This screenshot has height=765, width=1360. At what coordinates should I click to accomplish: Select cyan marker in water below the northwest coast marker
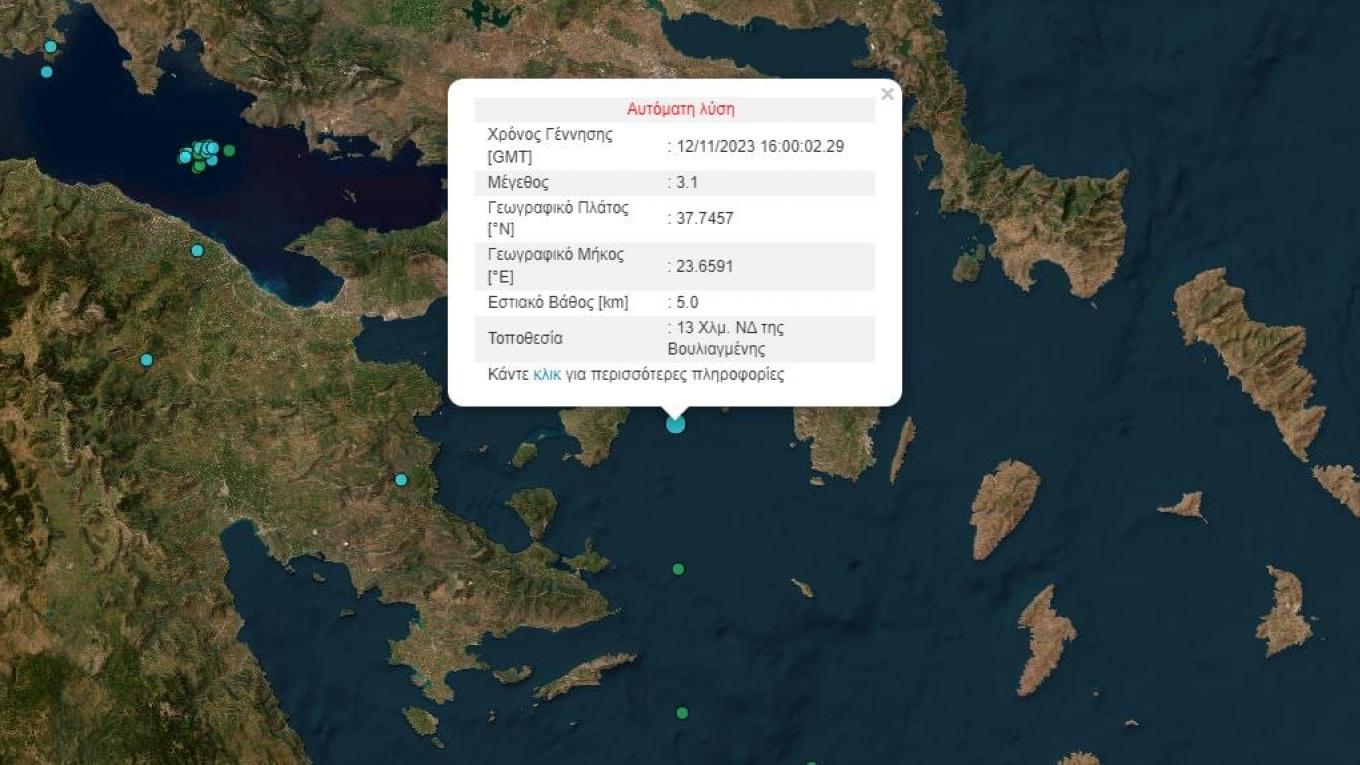point(46,72)
